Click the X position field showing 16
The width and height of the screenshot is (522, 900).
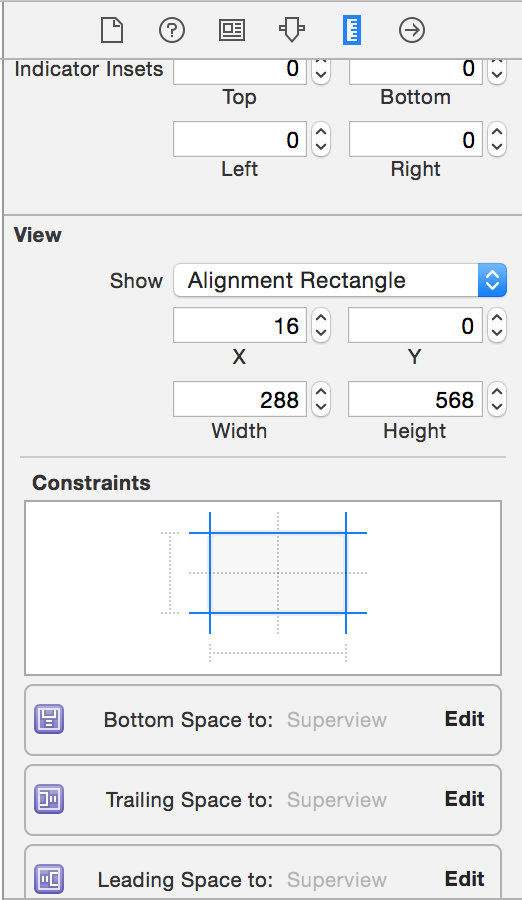tap(240, 325)
